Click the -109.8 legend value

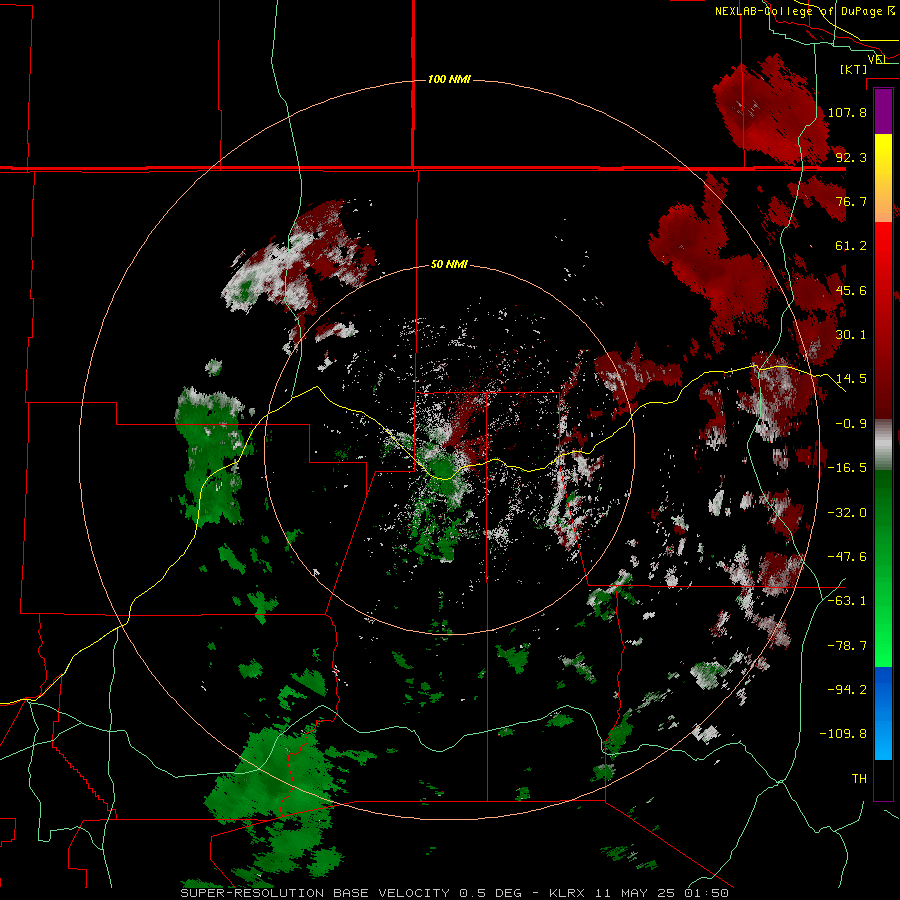point(844,734)
